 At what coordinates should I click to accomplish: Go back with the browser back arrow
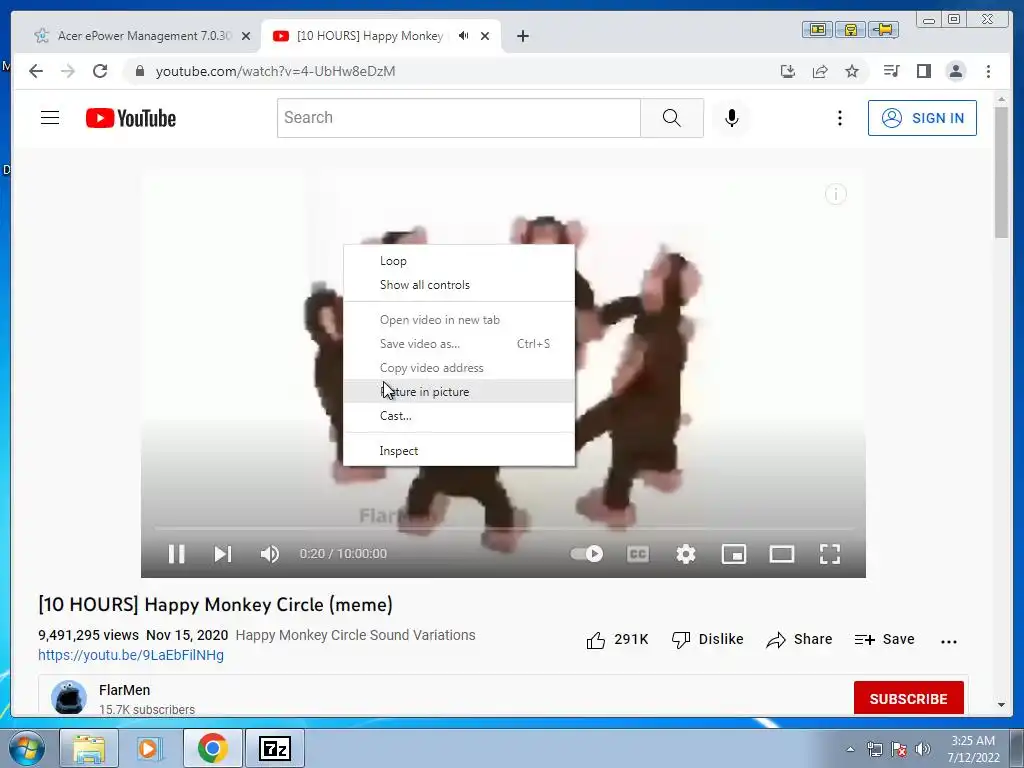tap(36, 71)
